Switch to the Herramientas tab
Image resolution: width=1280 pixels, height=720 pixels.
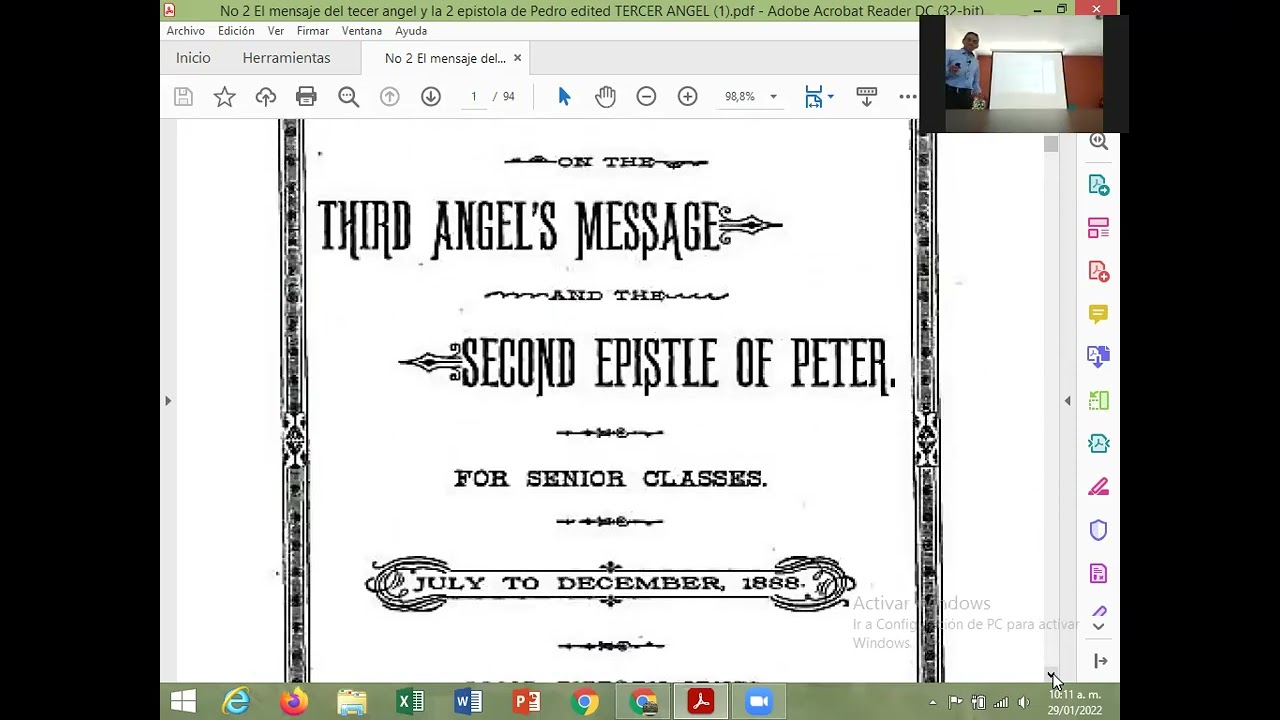pyautogui.click(x=286, y=58)
